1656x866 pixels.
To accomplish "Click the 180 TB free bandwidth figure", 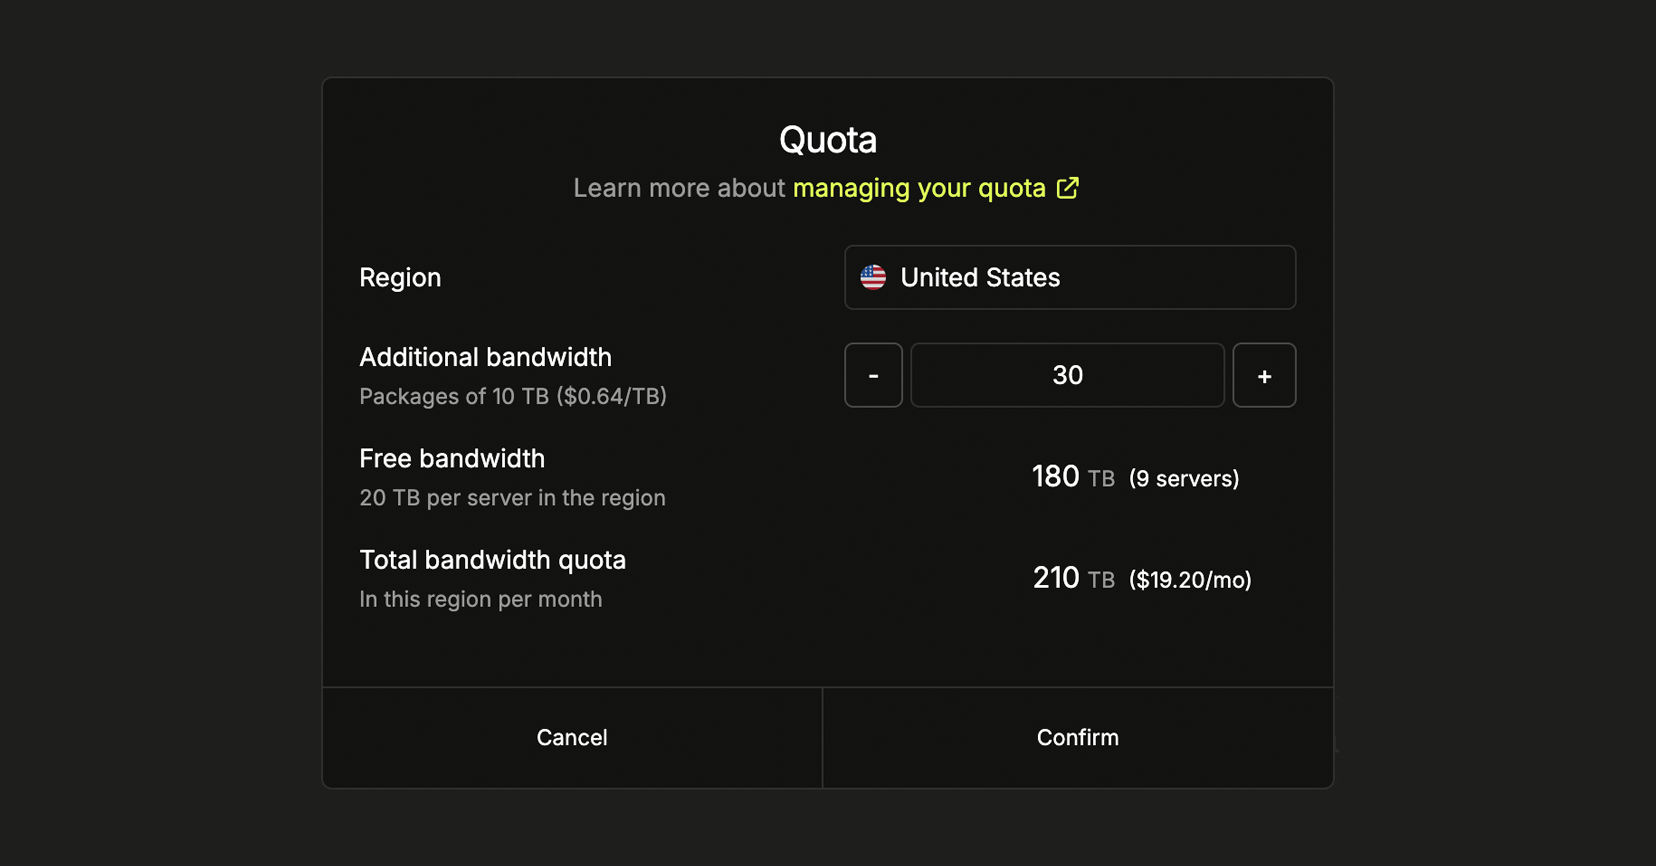I will (x=1055, y=477).
